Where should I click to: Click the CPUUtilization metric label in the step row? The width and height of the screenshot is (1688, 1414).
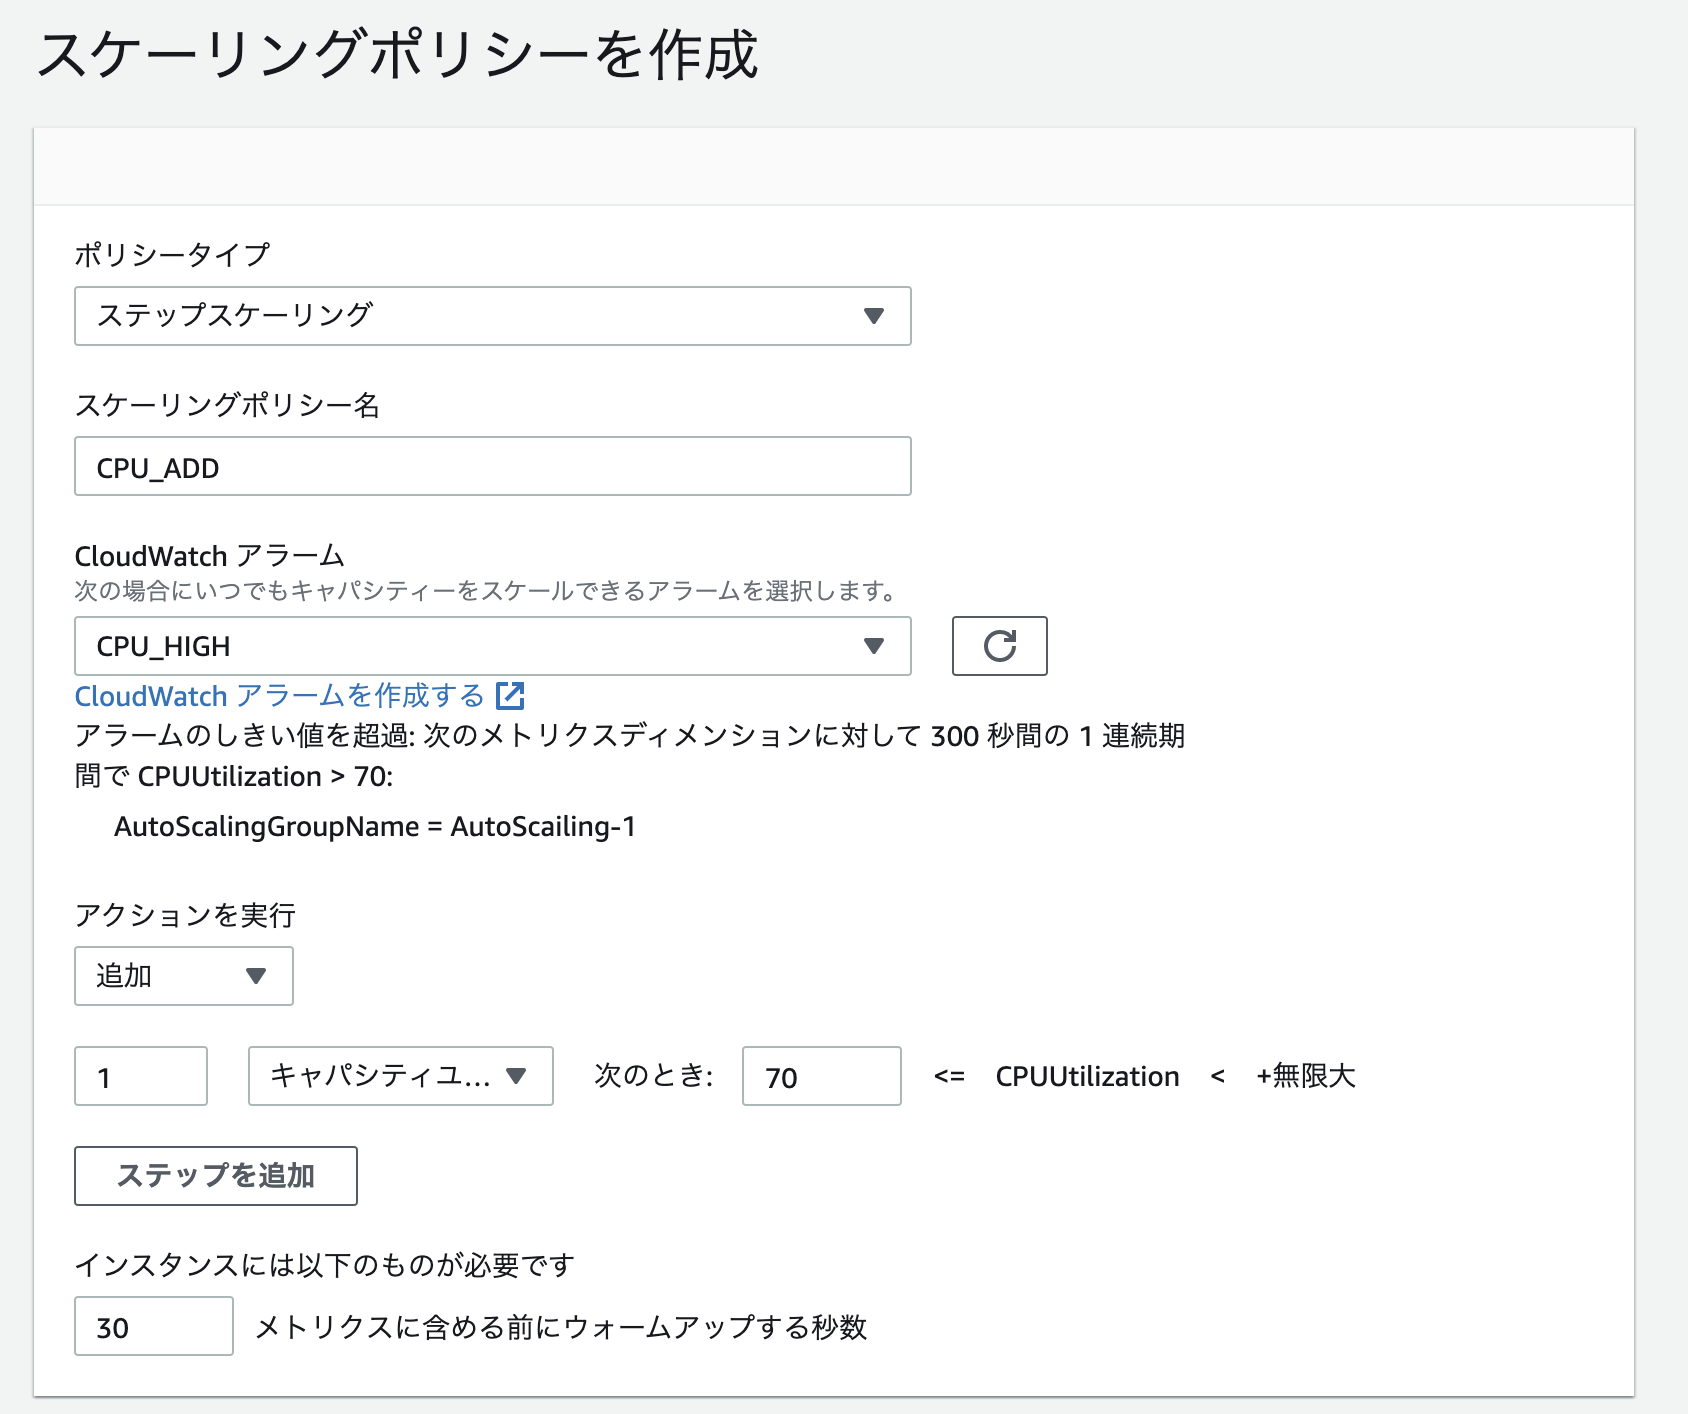pyautogui.click(x=1087, y=1076)
